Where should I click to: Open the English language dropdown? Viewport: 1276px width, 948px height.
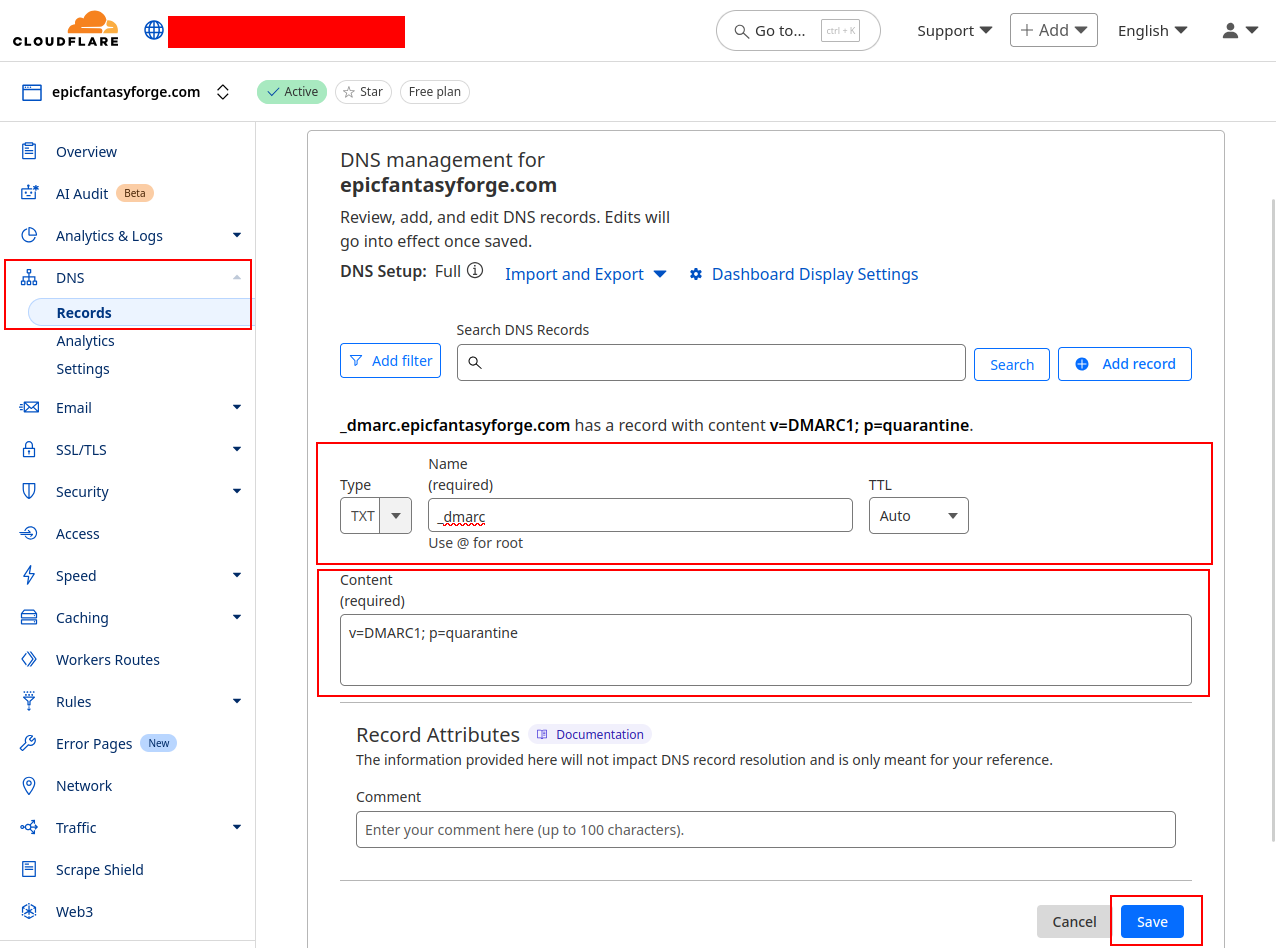pyautogui.click(x=1153, y=30)
